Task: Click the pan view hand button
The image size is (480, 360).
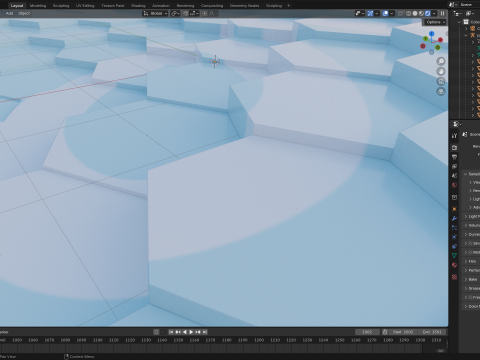Action: (x=441, y=71)
